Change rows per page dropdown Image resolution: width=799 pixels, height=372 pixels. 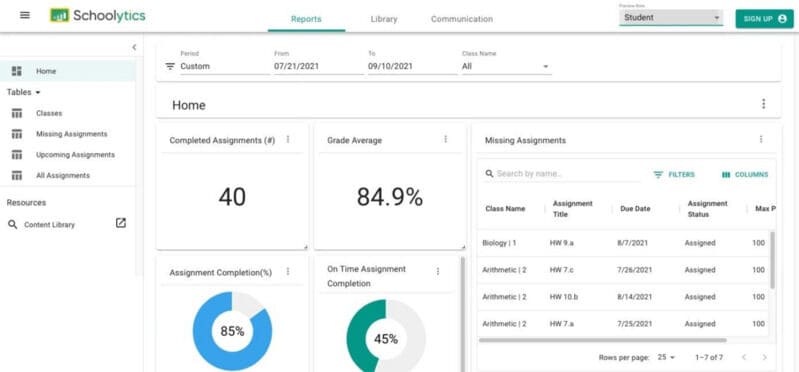[x=666, y=357]
